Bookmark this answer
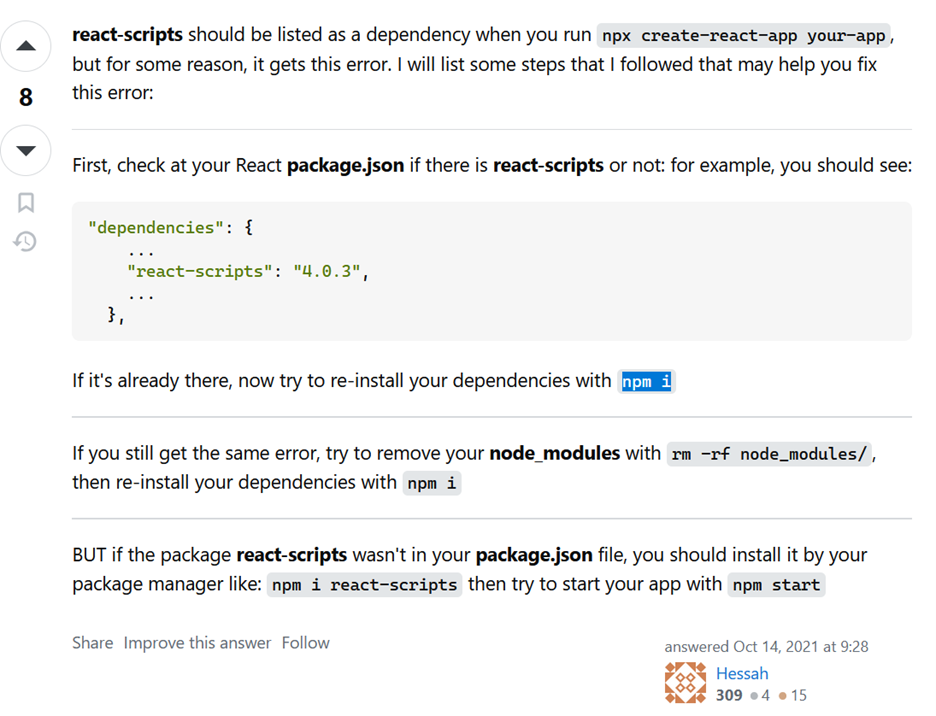This screenshot has height=716, width=936. 26,202
